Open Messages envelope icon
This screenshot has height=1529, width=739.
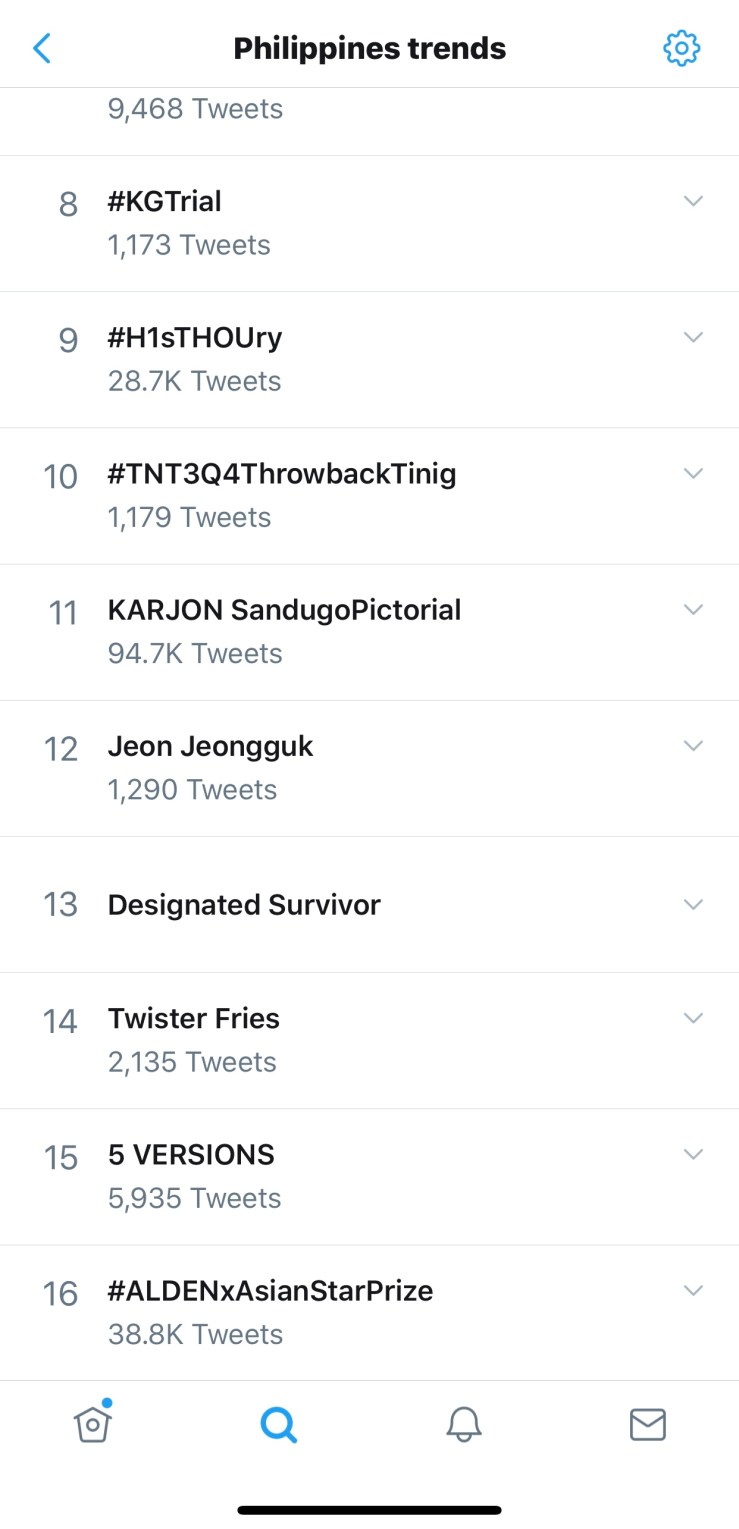click(648, 1424)
